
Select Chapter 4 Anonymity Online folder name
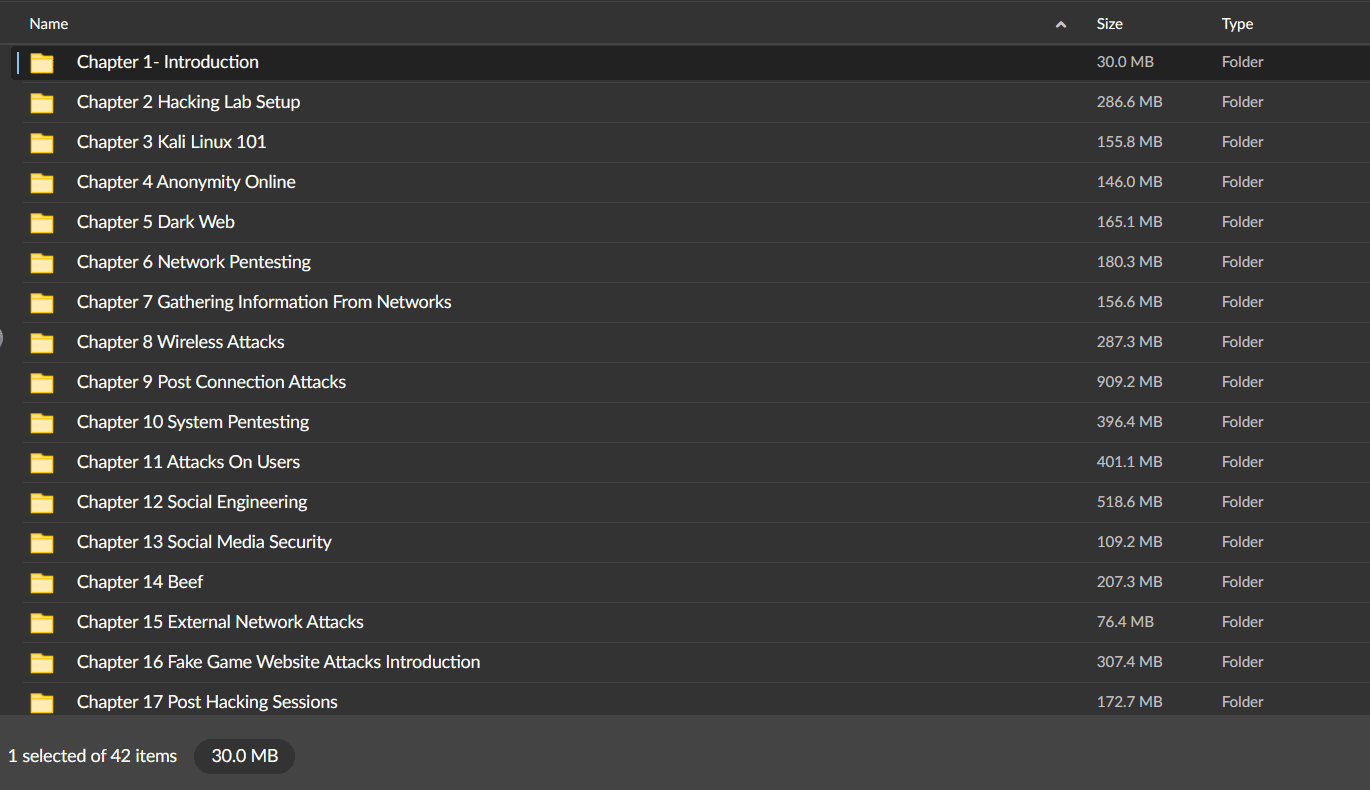(x=186, y=182)
